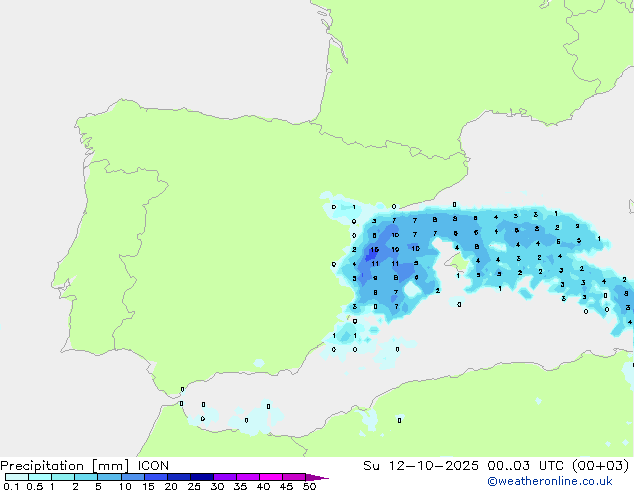Choose the legend swatch between 30 and 35

point(229,477)
